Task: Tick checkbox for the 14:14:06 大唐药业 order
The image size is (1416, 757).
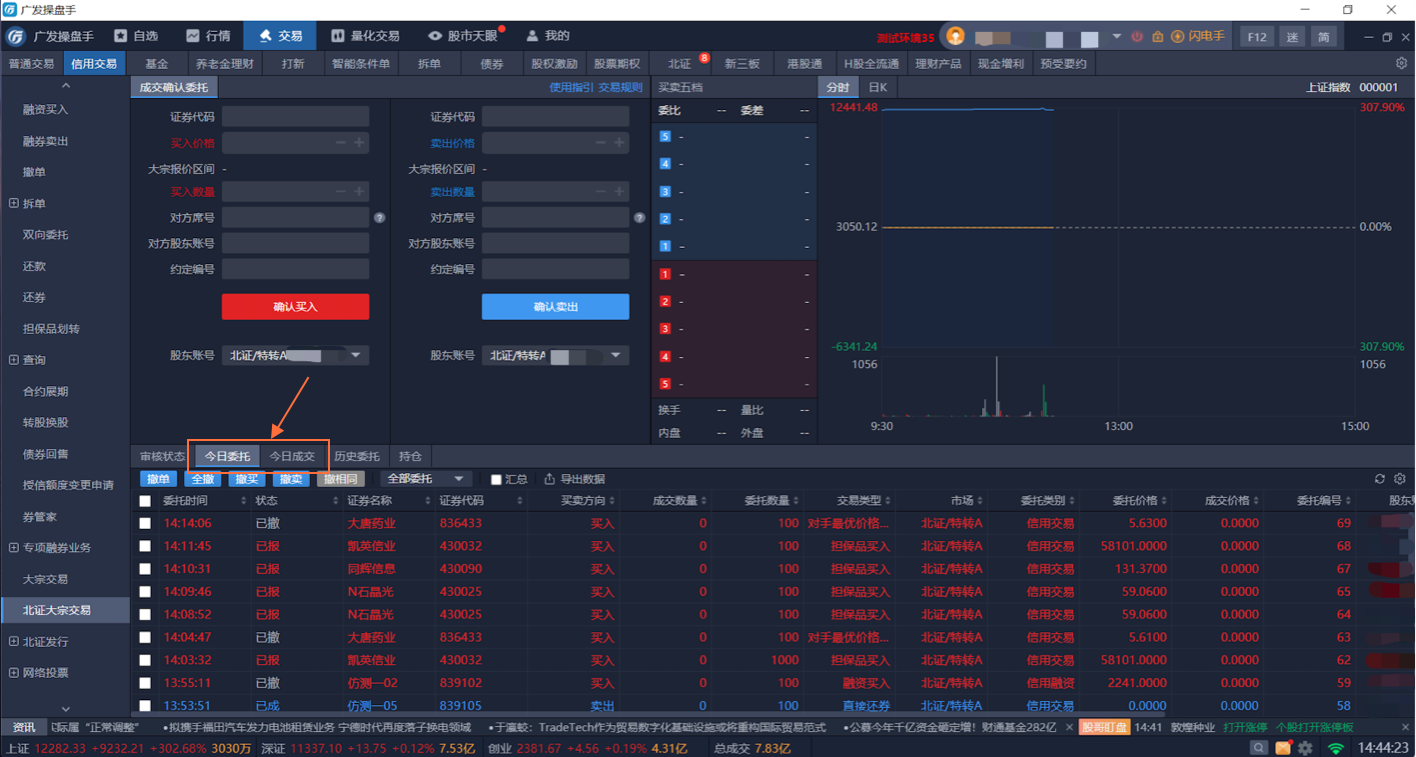Action: (x=145, y=523)
